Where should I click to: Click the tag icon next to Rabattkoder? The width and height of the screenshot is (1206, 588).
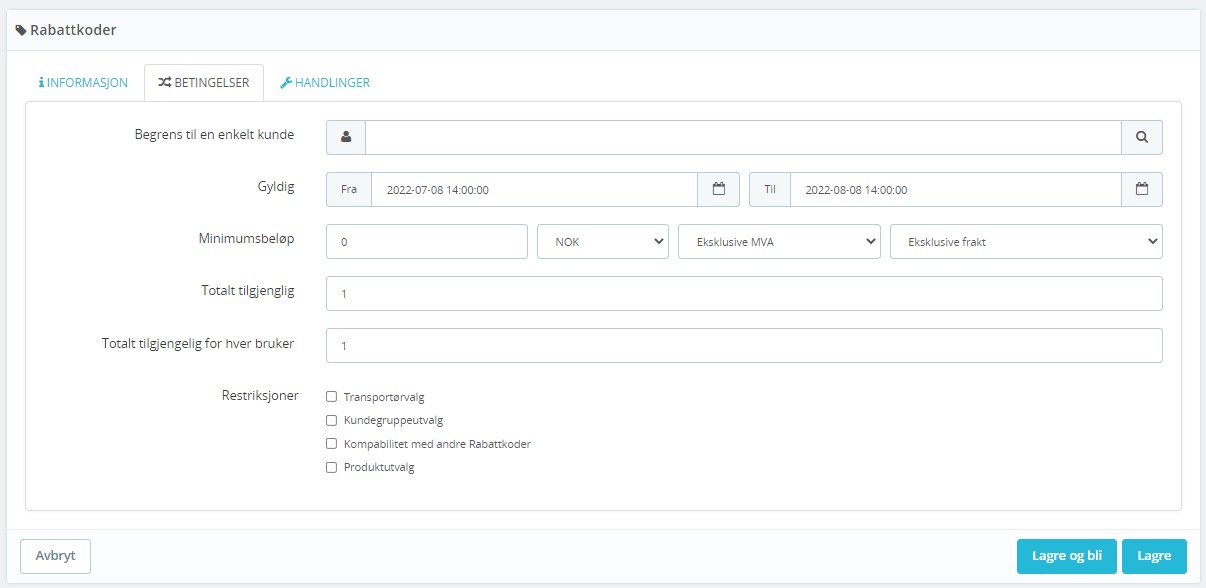(x=21, y=30)
